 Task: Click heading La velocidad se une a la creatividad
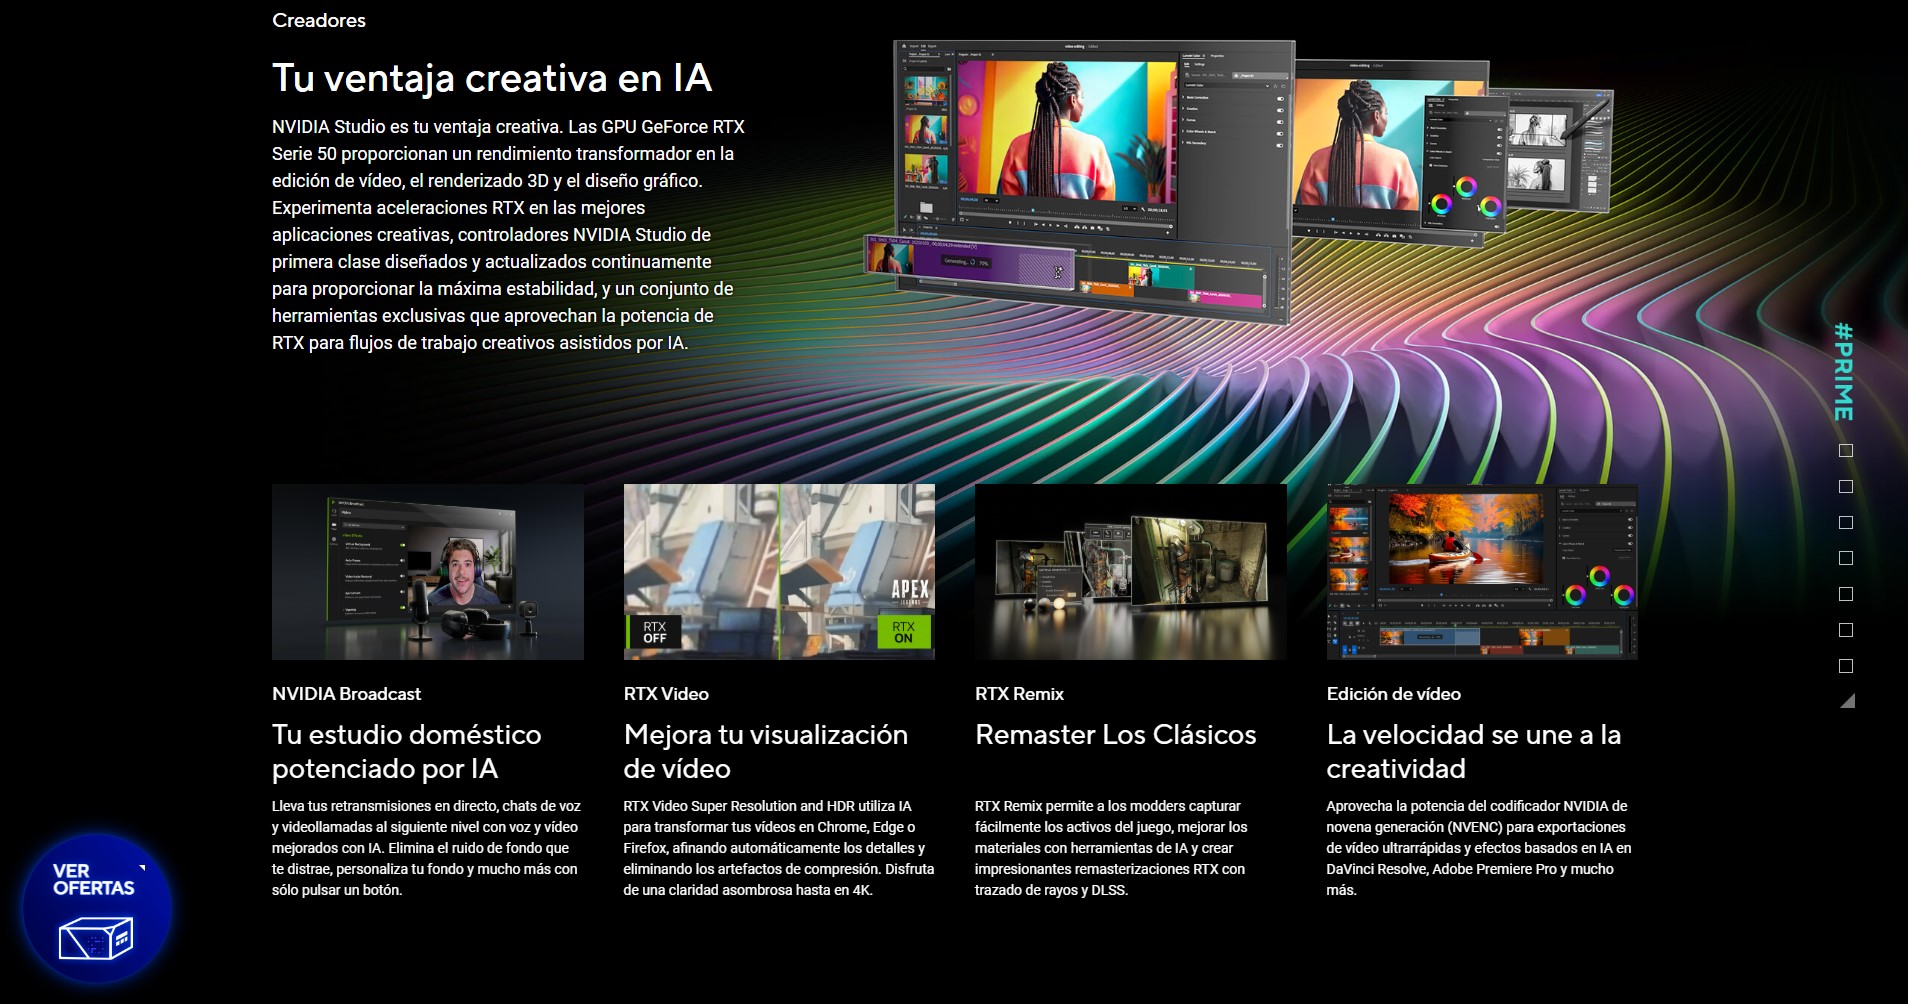(x=1474, y=752)
